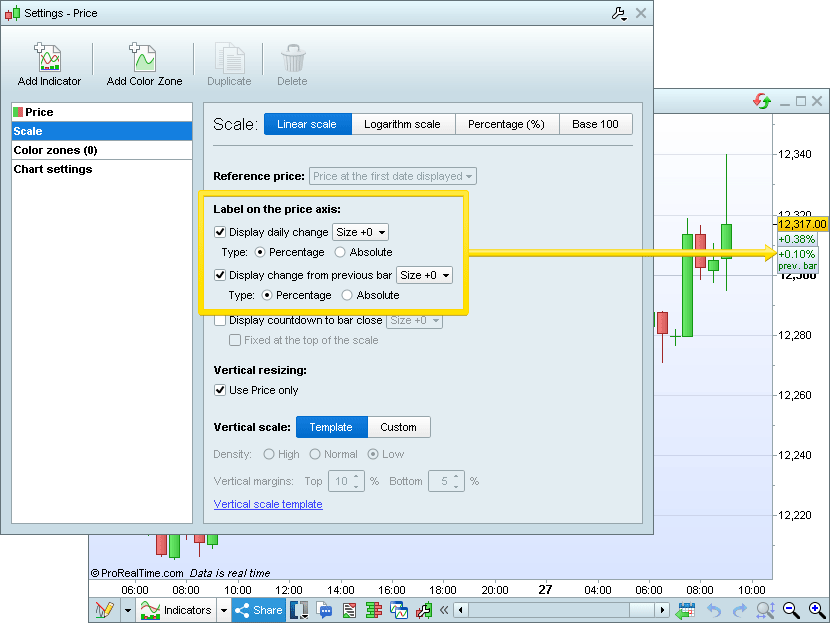Open daily change Size +0 dropdown
The width and height of the screenshot is (830, 623).
[361, 232]
